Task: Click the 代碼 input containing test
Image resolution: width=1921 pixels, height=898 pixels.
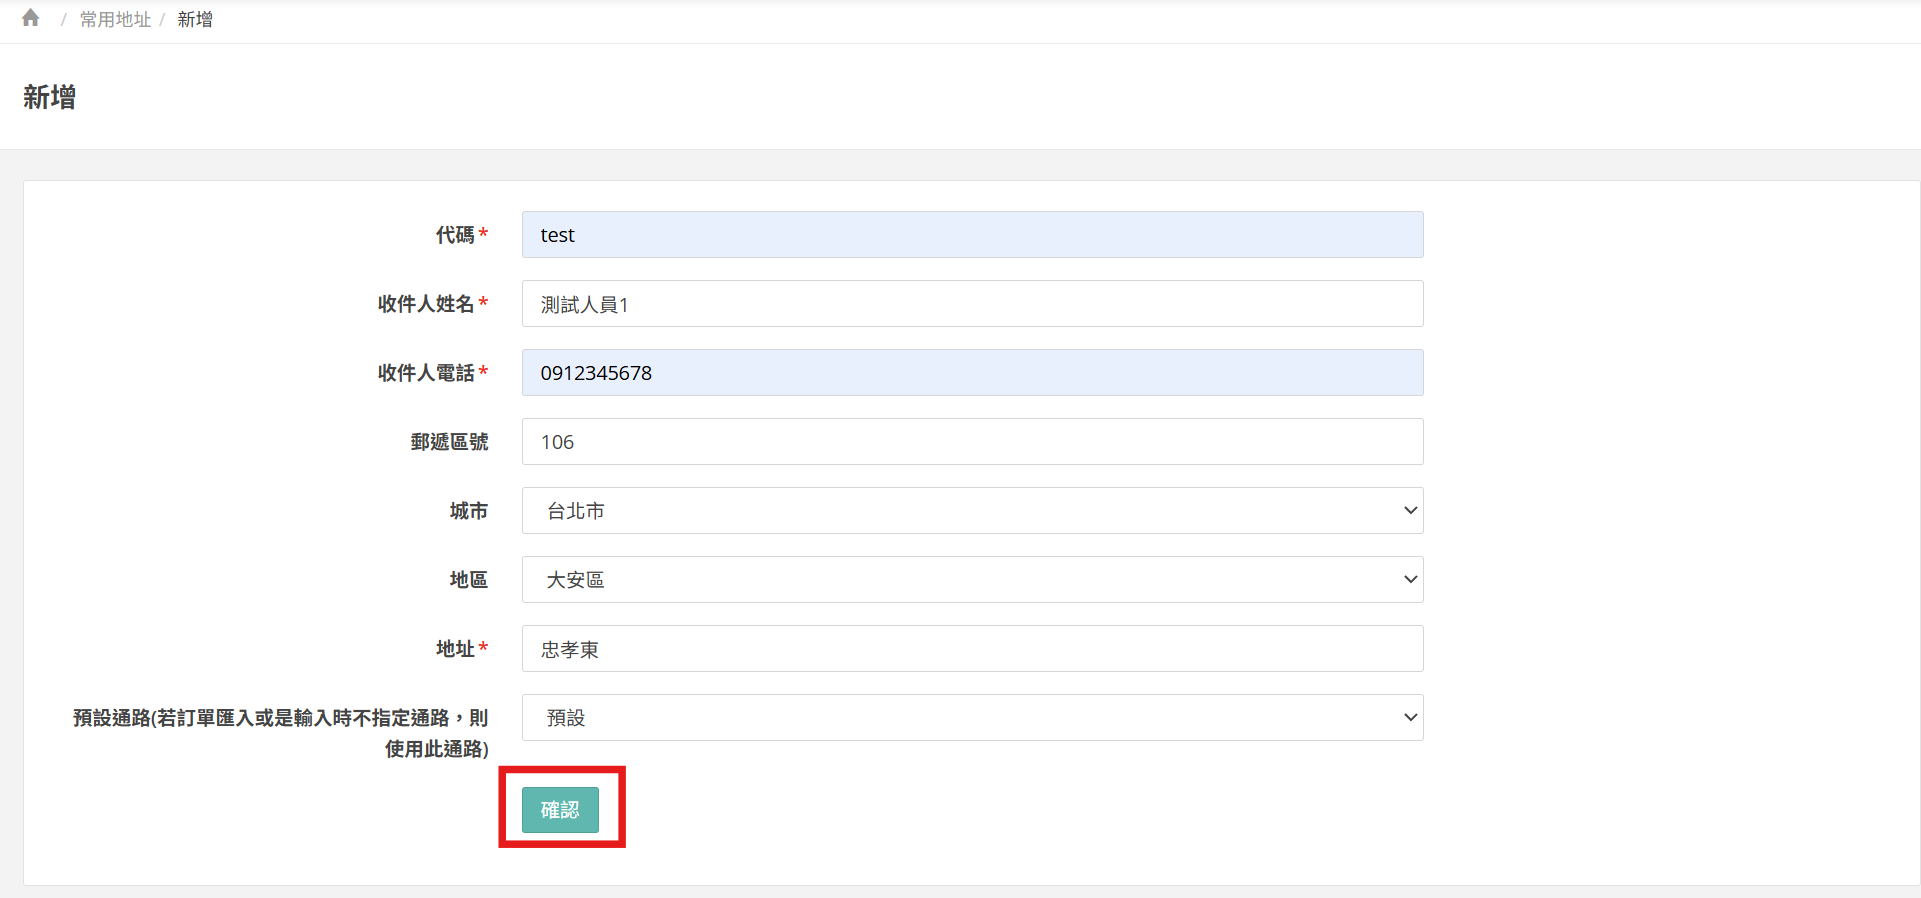Action: point(972,235)
